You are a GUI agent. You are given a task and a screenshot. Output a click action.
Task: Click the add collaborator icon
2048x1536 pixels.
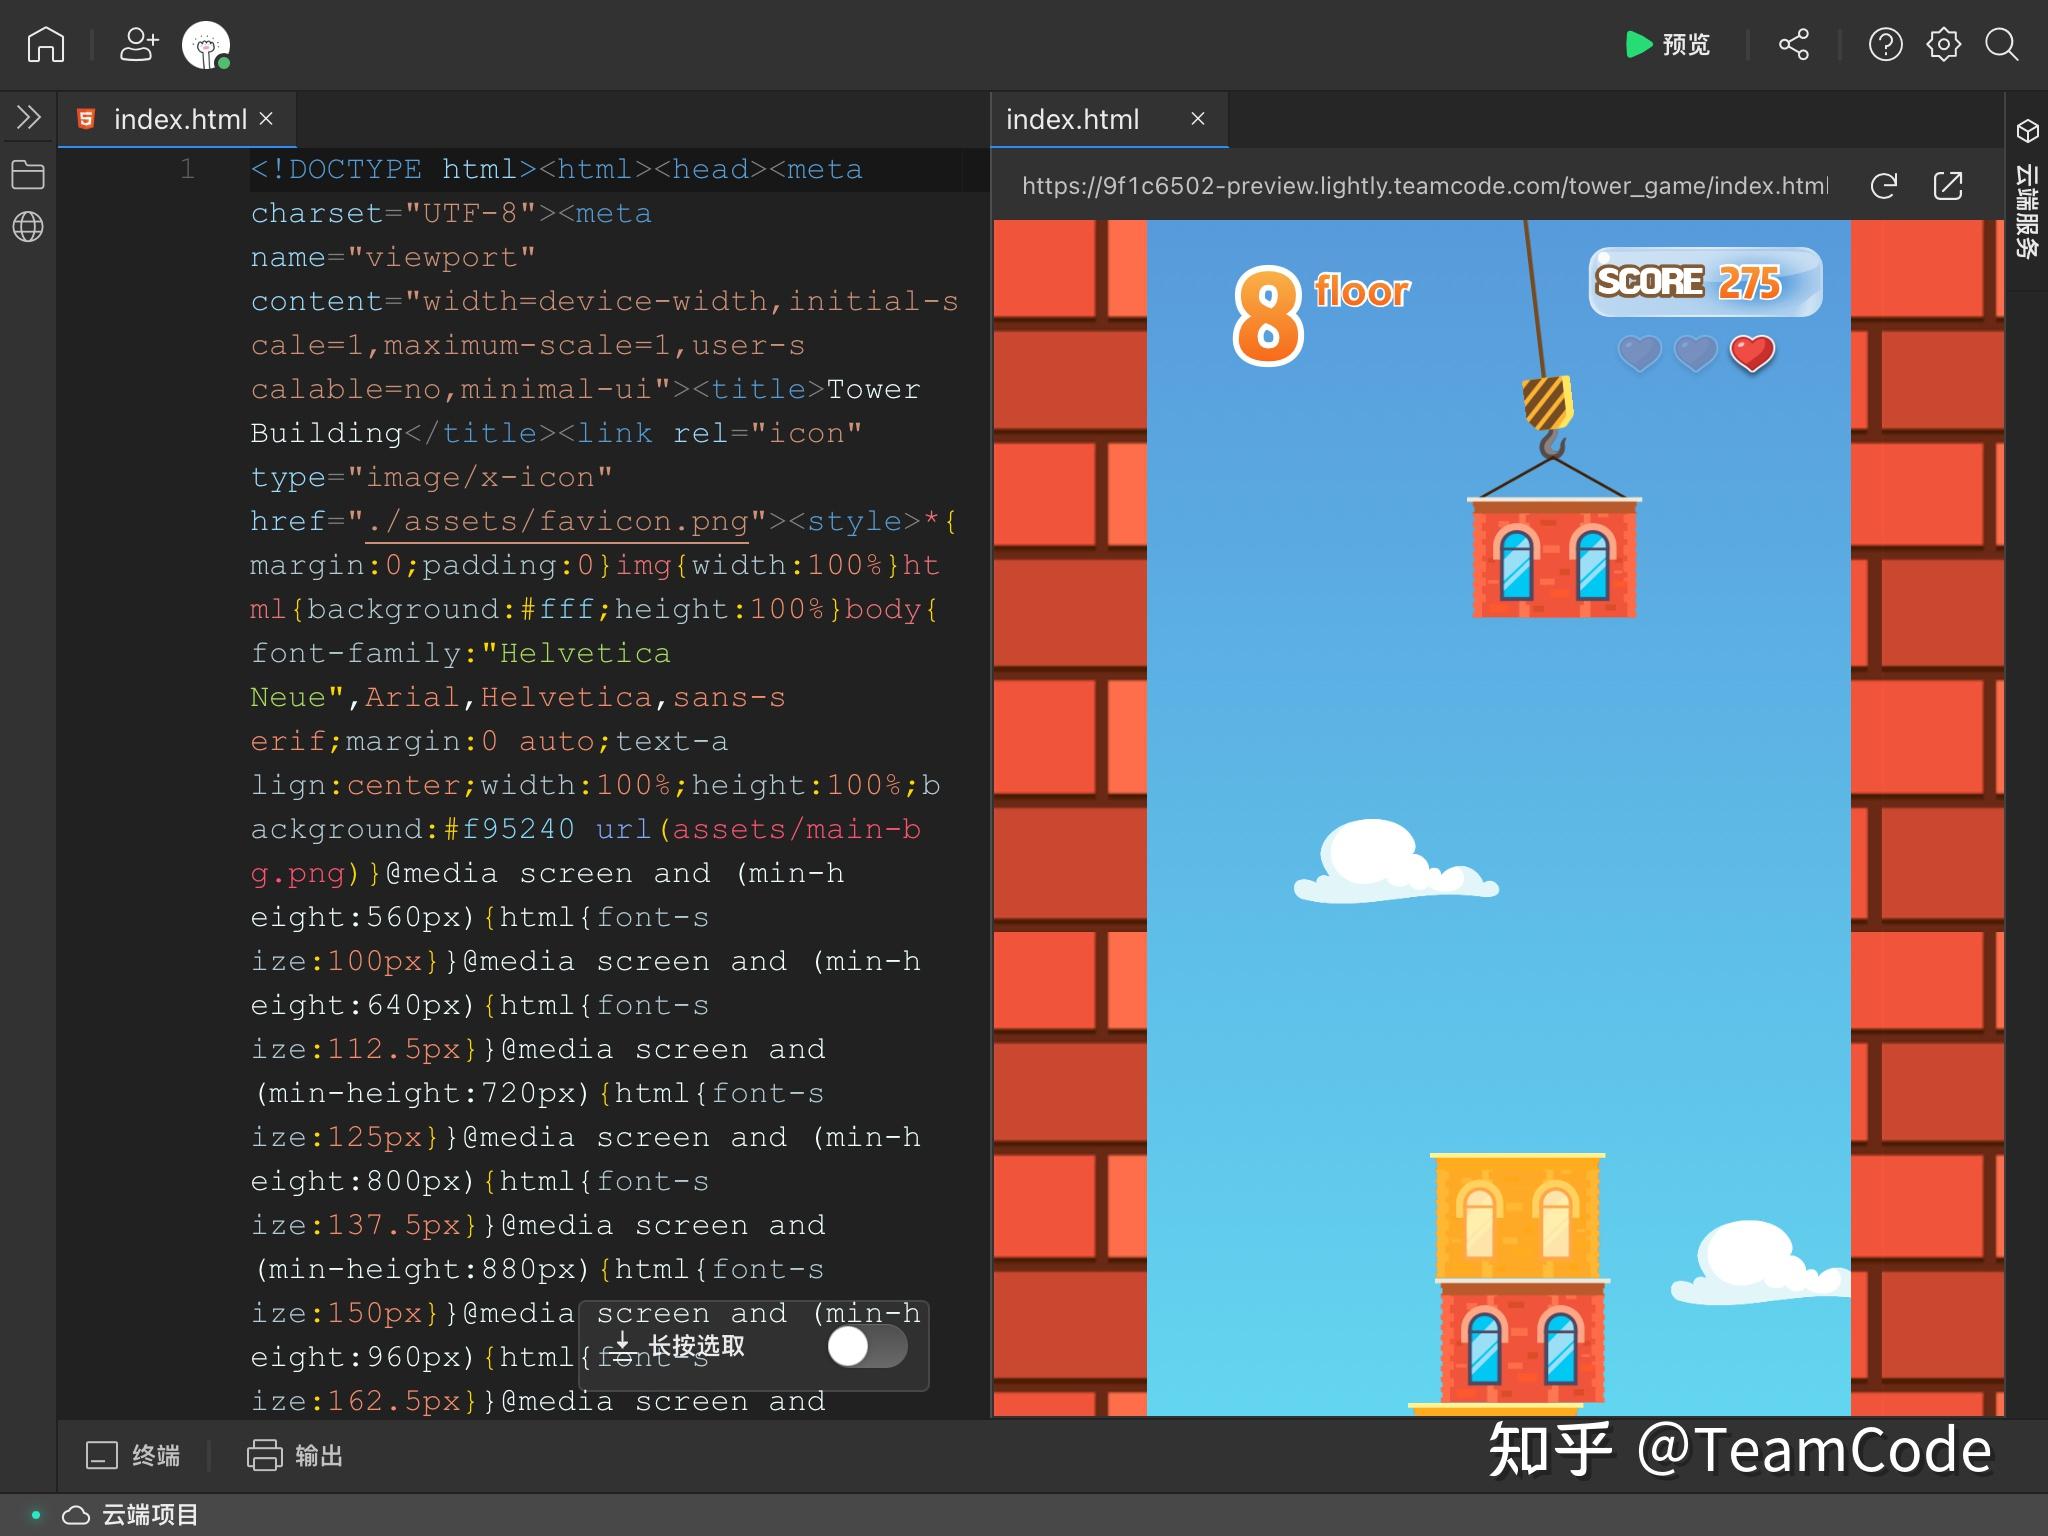(x=139, y=45)
